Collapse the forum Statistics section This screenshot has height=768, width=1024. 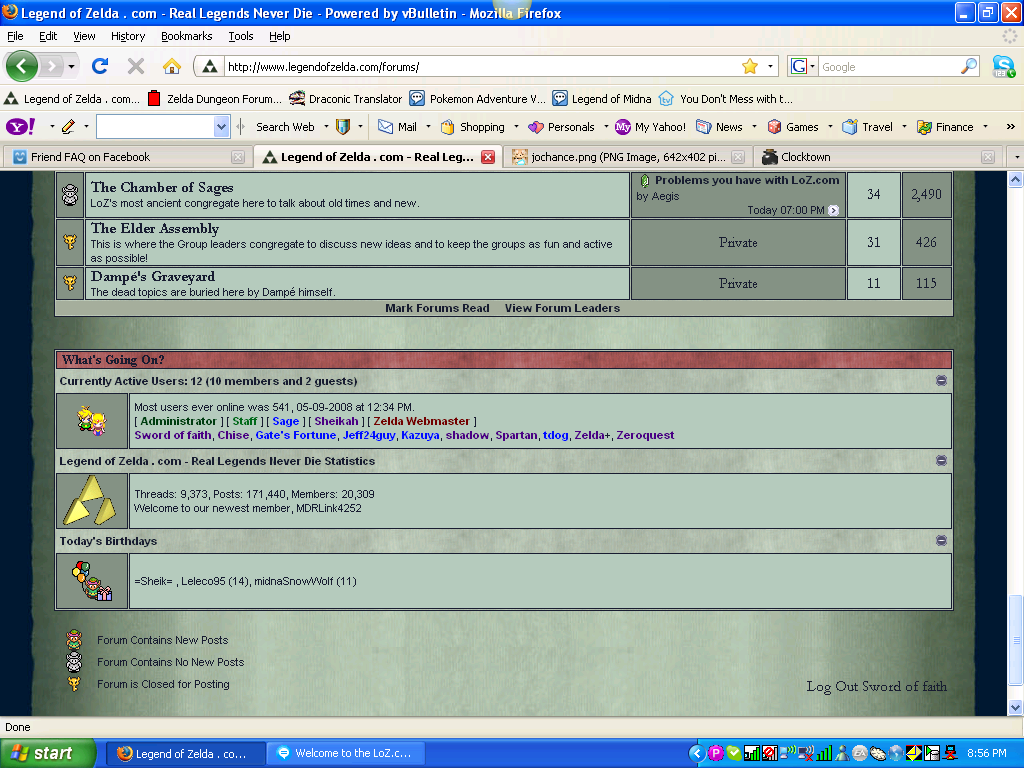tap(941, 460)
